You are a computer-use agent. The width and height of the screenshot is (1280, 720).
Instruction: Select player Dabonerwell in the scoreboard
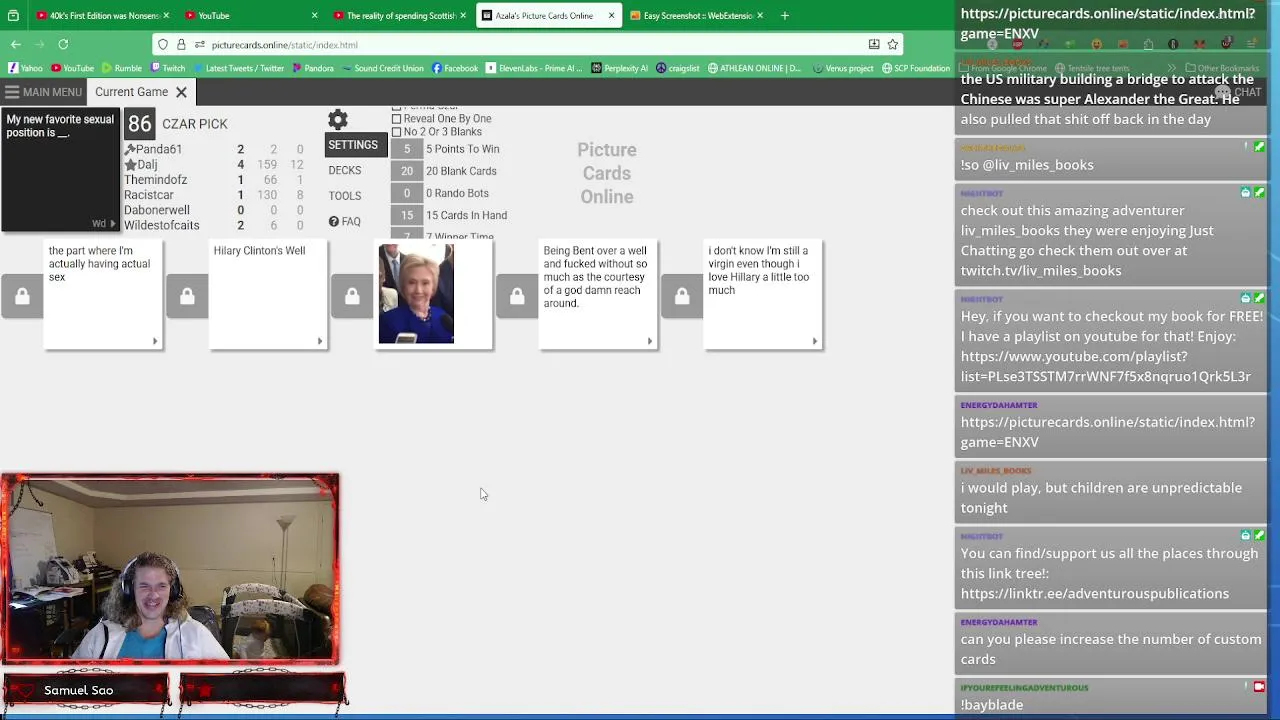[x=156, y=210]
